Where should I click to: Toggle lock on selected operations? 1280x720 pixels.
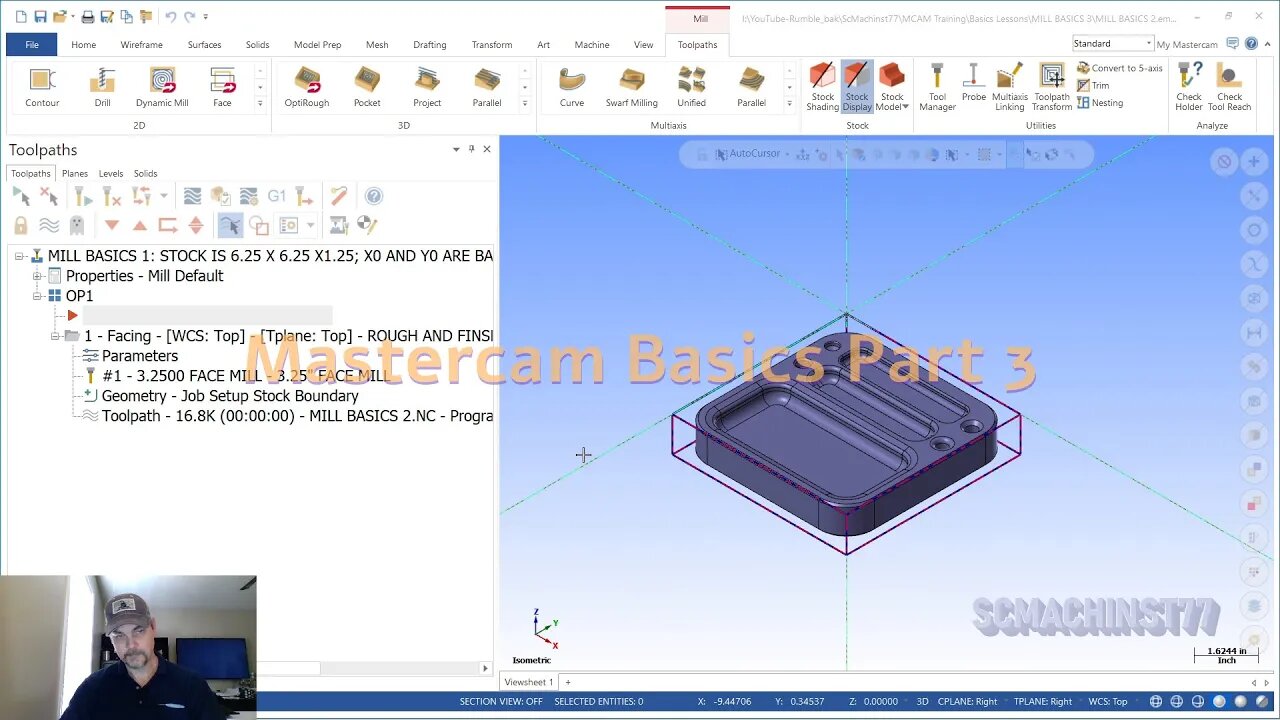tap(21, 225)
